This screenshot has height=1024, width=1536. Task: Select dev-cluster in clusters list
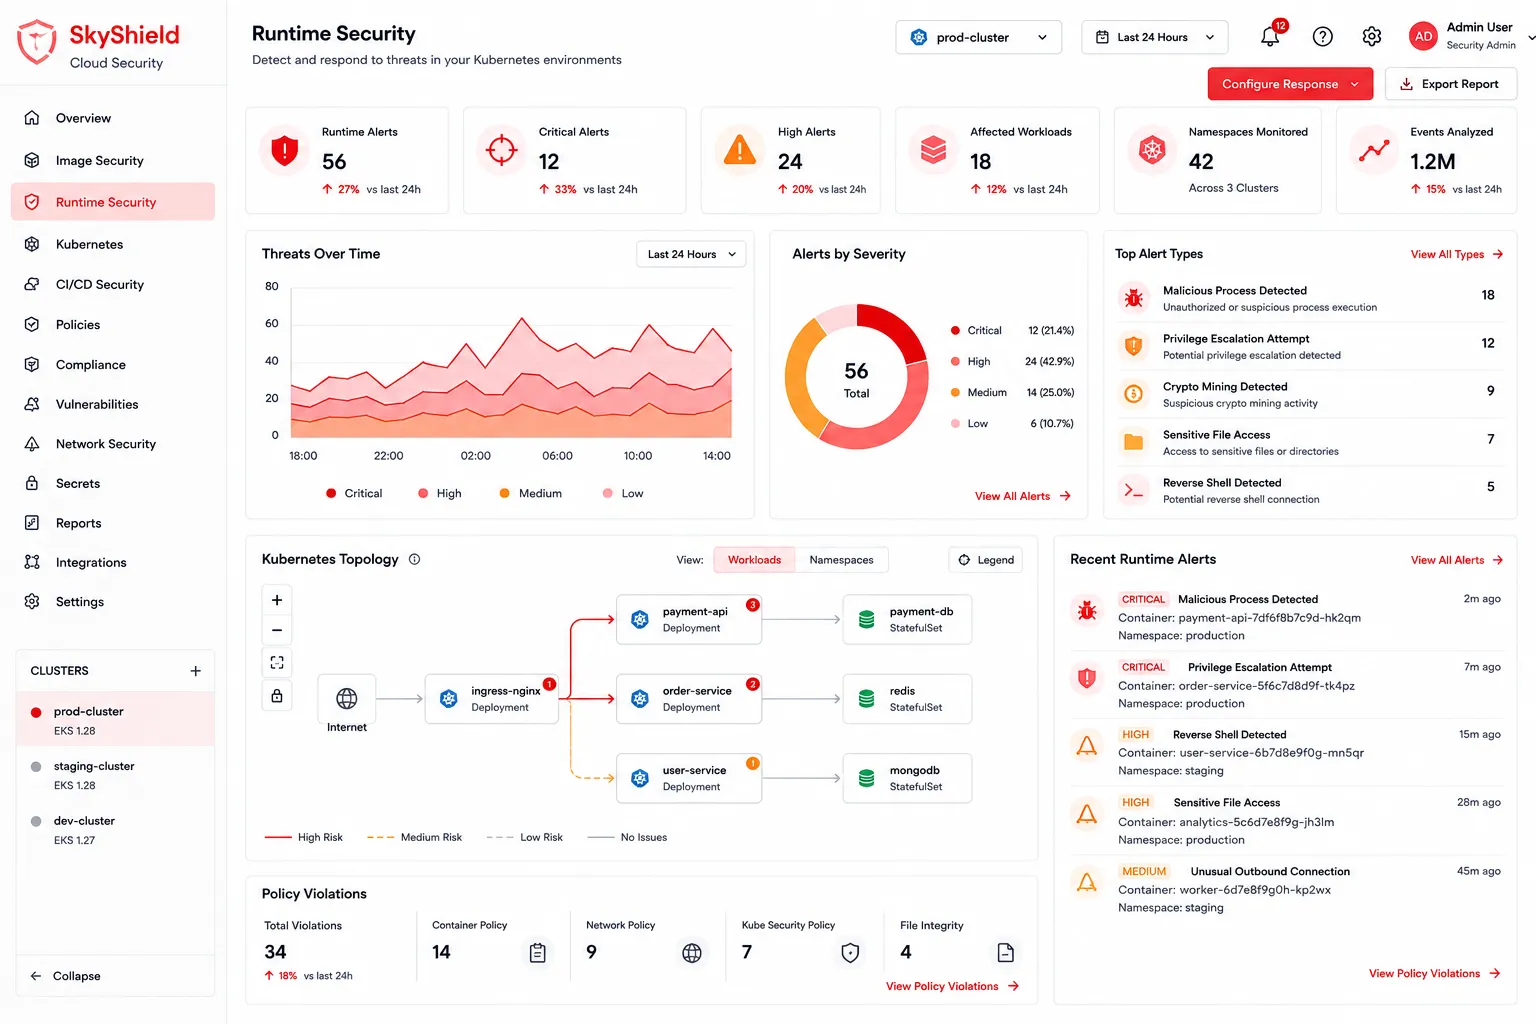(115, 830)
